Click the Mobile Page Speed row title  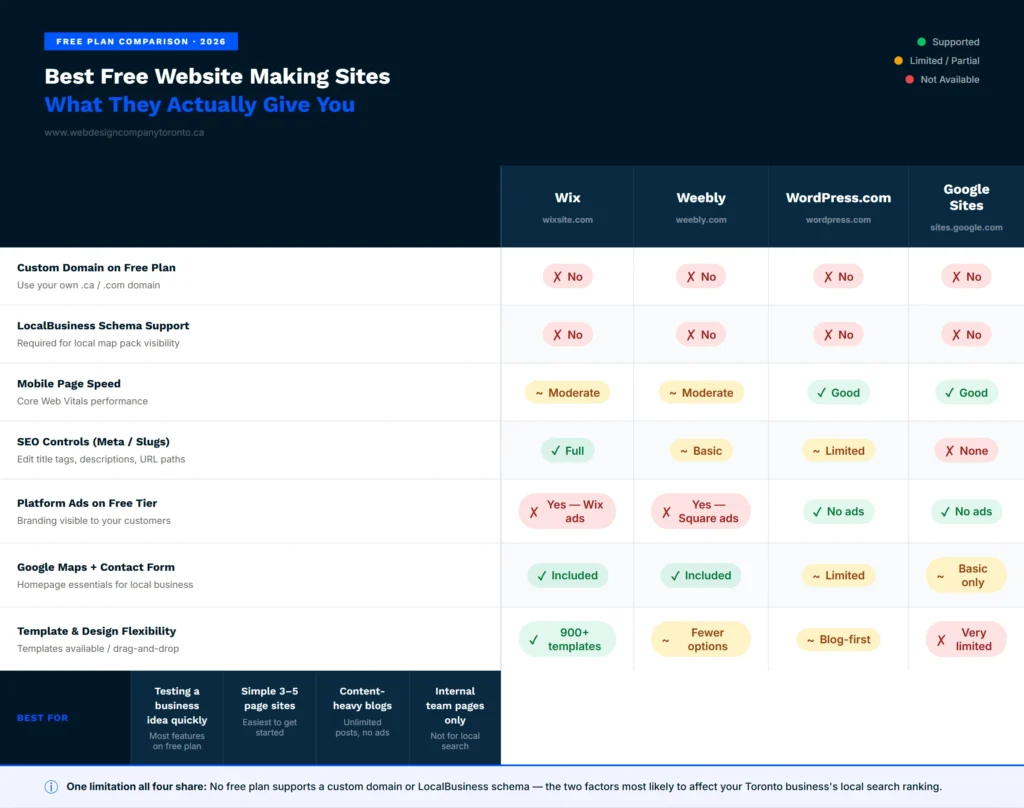(x=69, y=384)
